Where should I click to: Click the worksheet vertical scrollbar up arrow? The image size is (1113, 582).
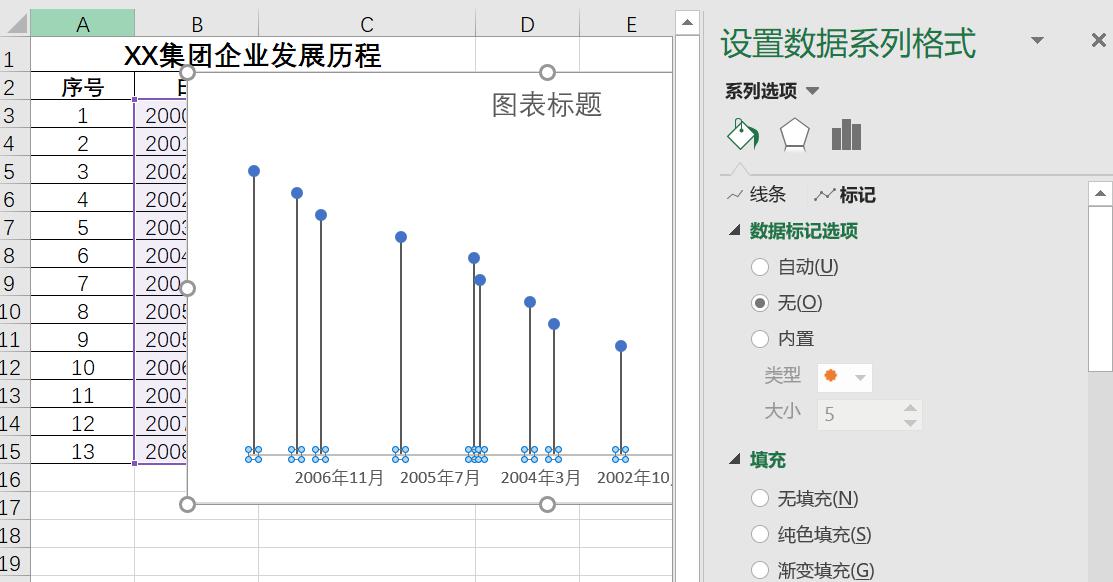click(x=687, y=23)
